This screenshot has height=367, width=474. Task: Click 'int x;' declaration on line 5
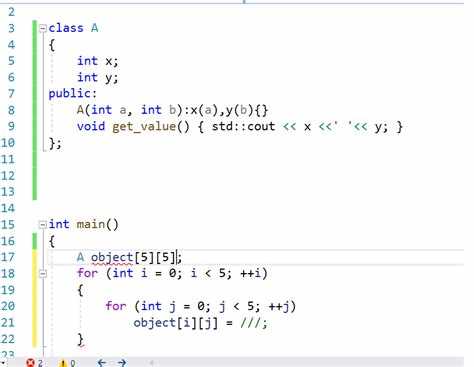pos(97,61)
